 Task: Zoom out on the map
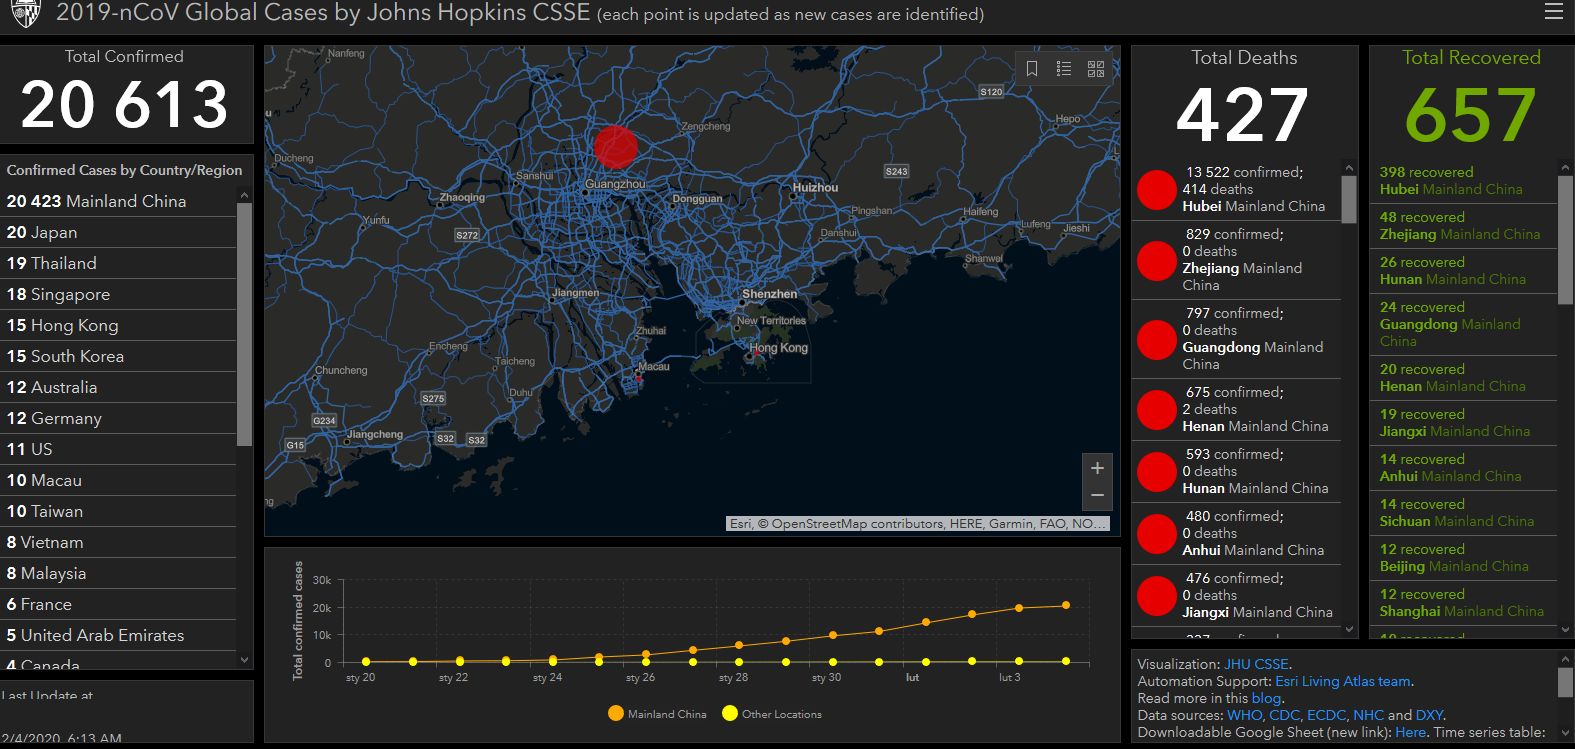click(x=1097, y=496)
